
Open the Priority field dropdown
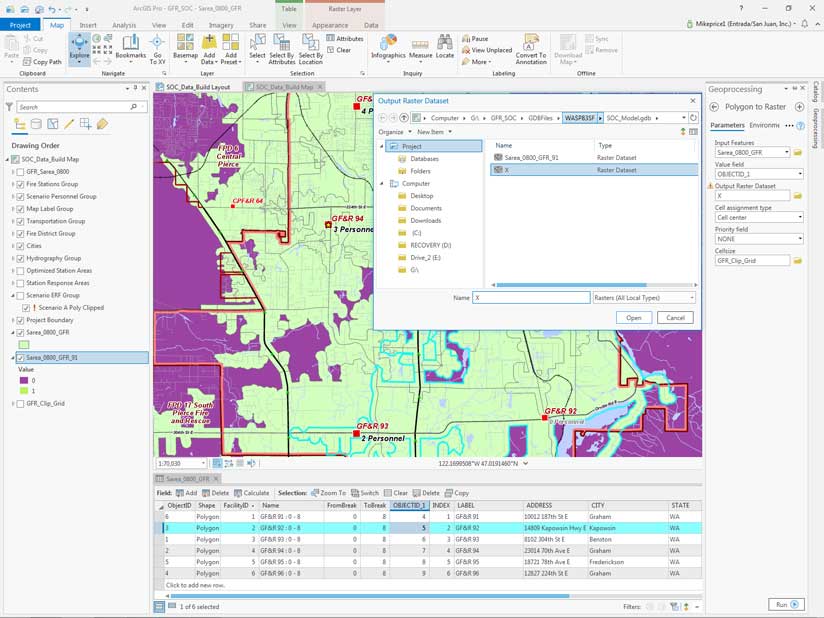pyautogui.click(x=758, y=239)
